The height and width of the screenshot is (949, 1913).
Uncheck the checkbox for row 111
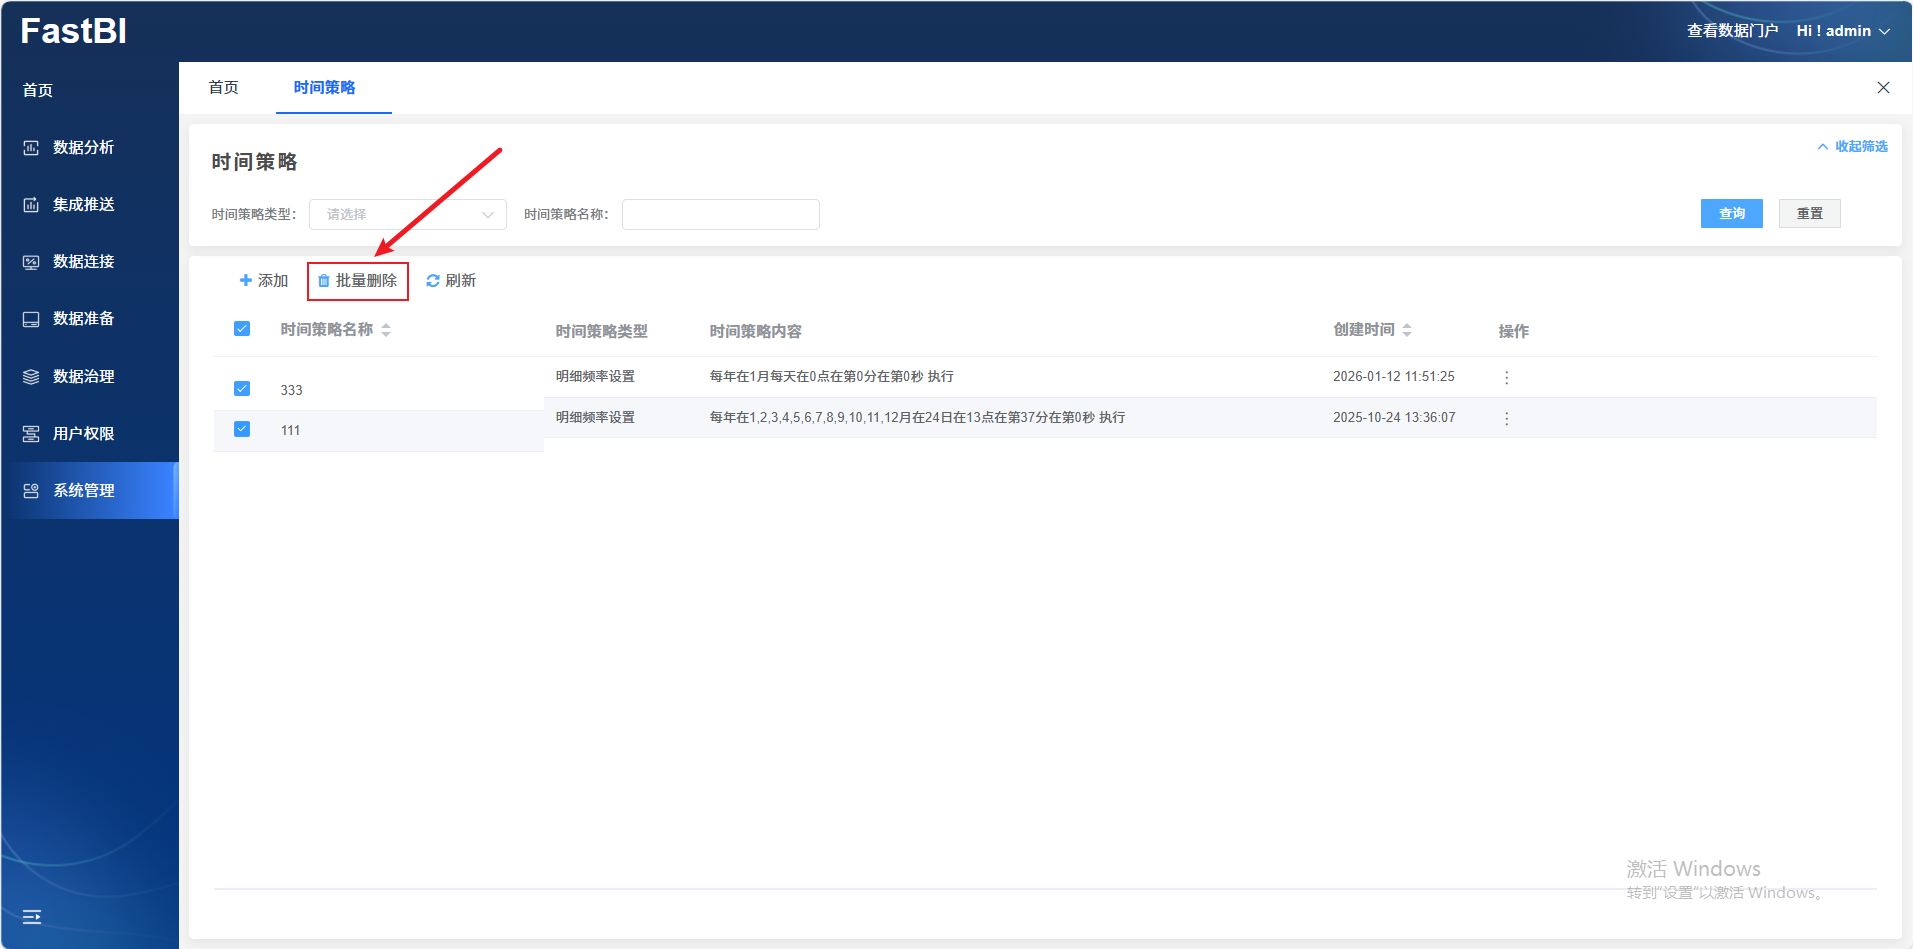tap(242, 429)
